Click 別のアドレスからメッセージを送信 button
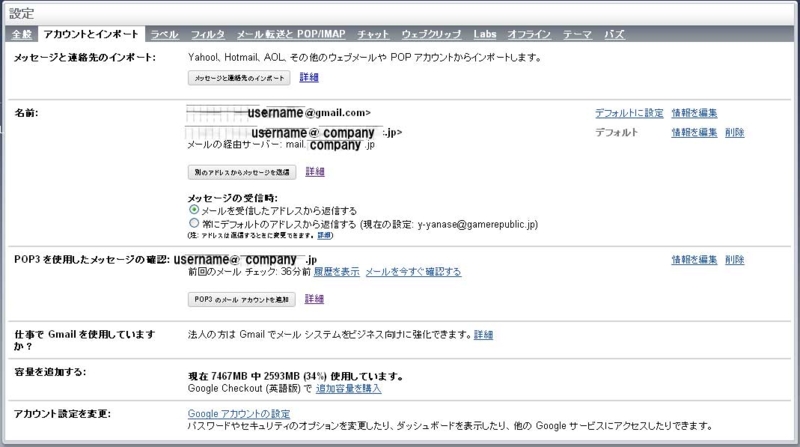 click(242, 172)
